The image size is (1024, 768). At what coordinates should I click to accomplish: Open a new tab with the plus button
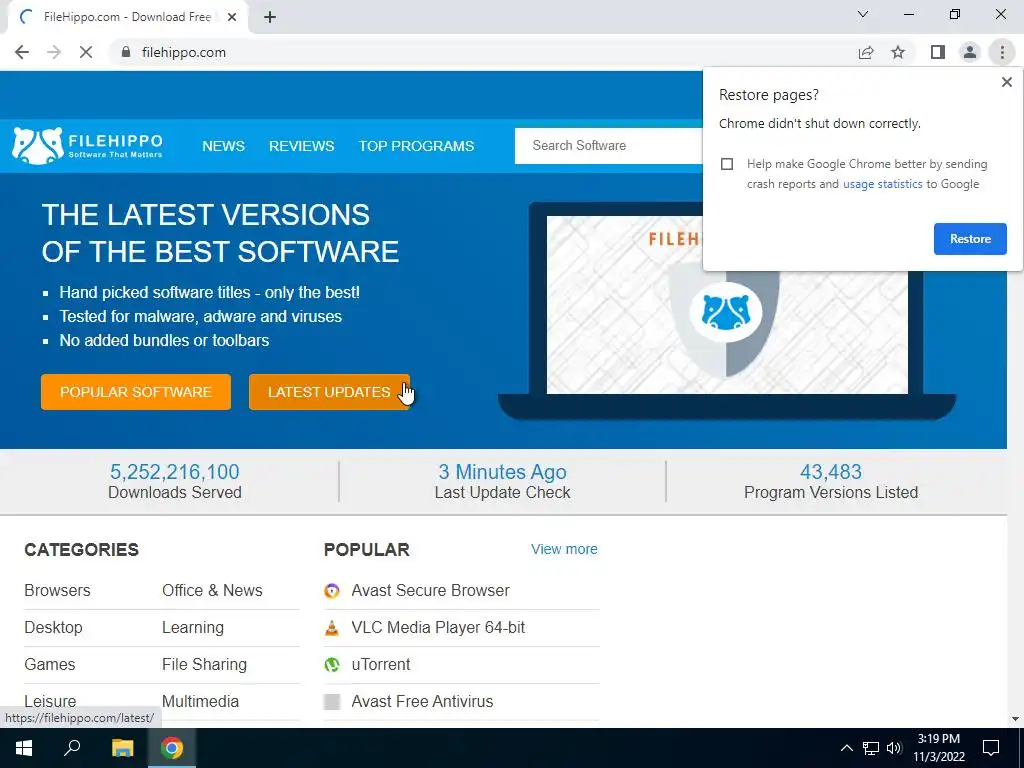coord(270,17)
